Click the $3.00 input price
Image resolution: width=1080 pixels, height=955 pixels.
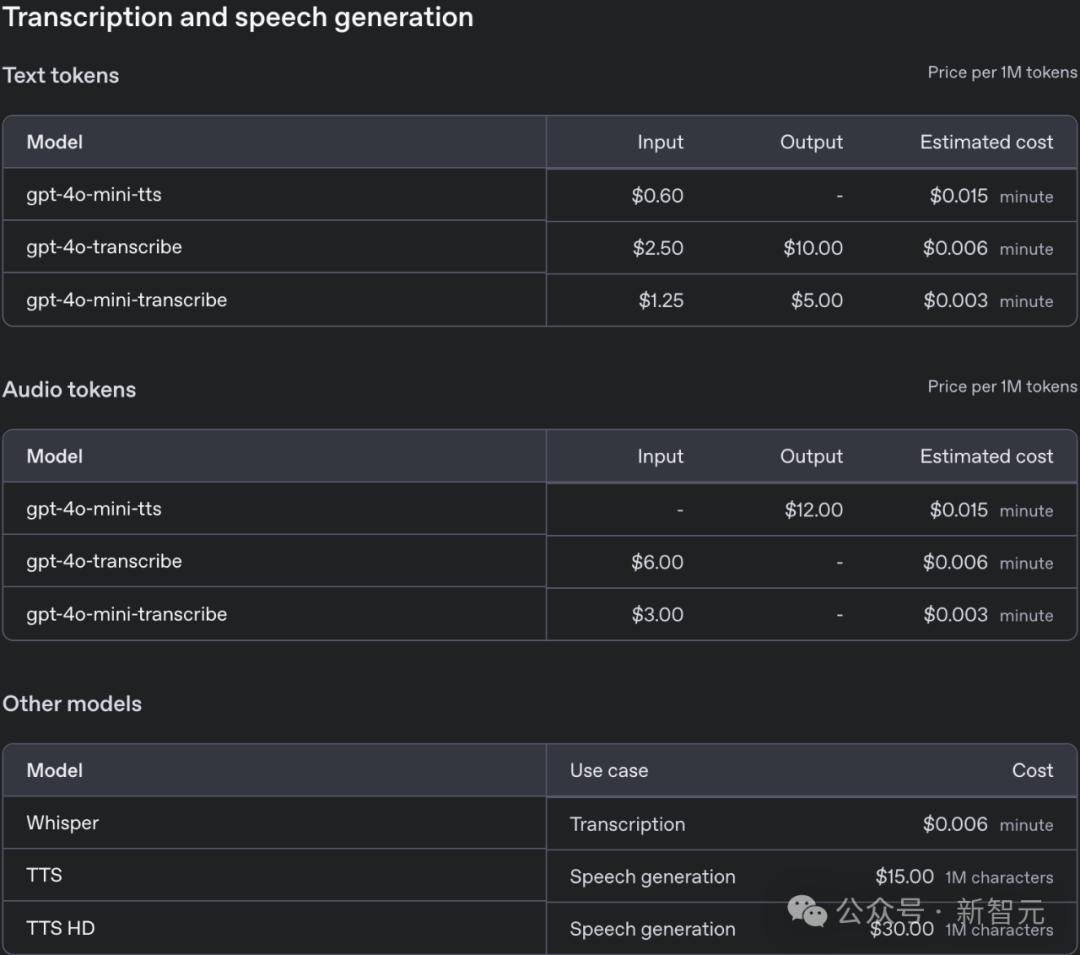point(657,614)
